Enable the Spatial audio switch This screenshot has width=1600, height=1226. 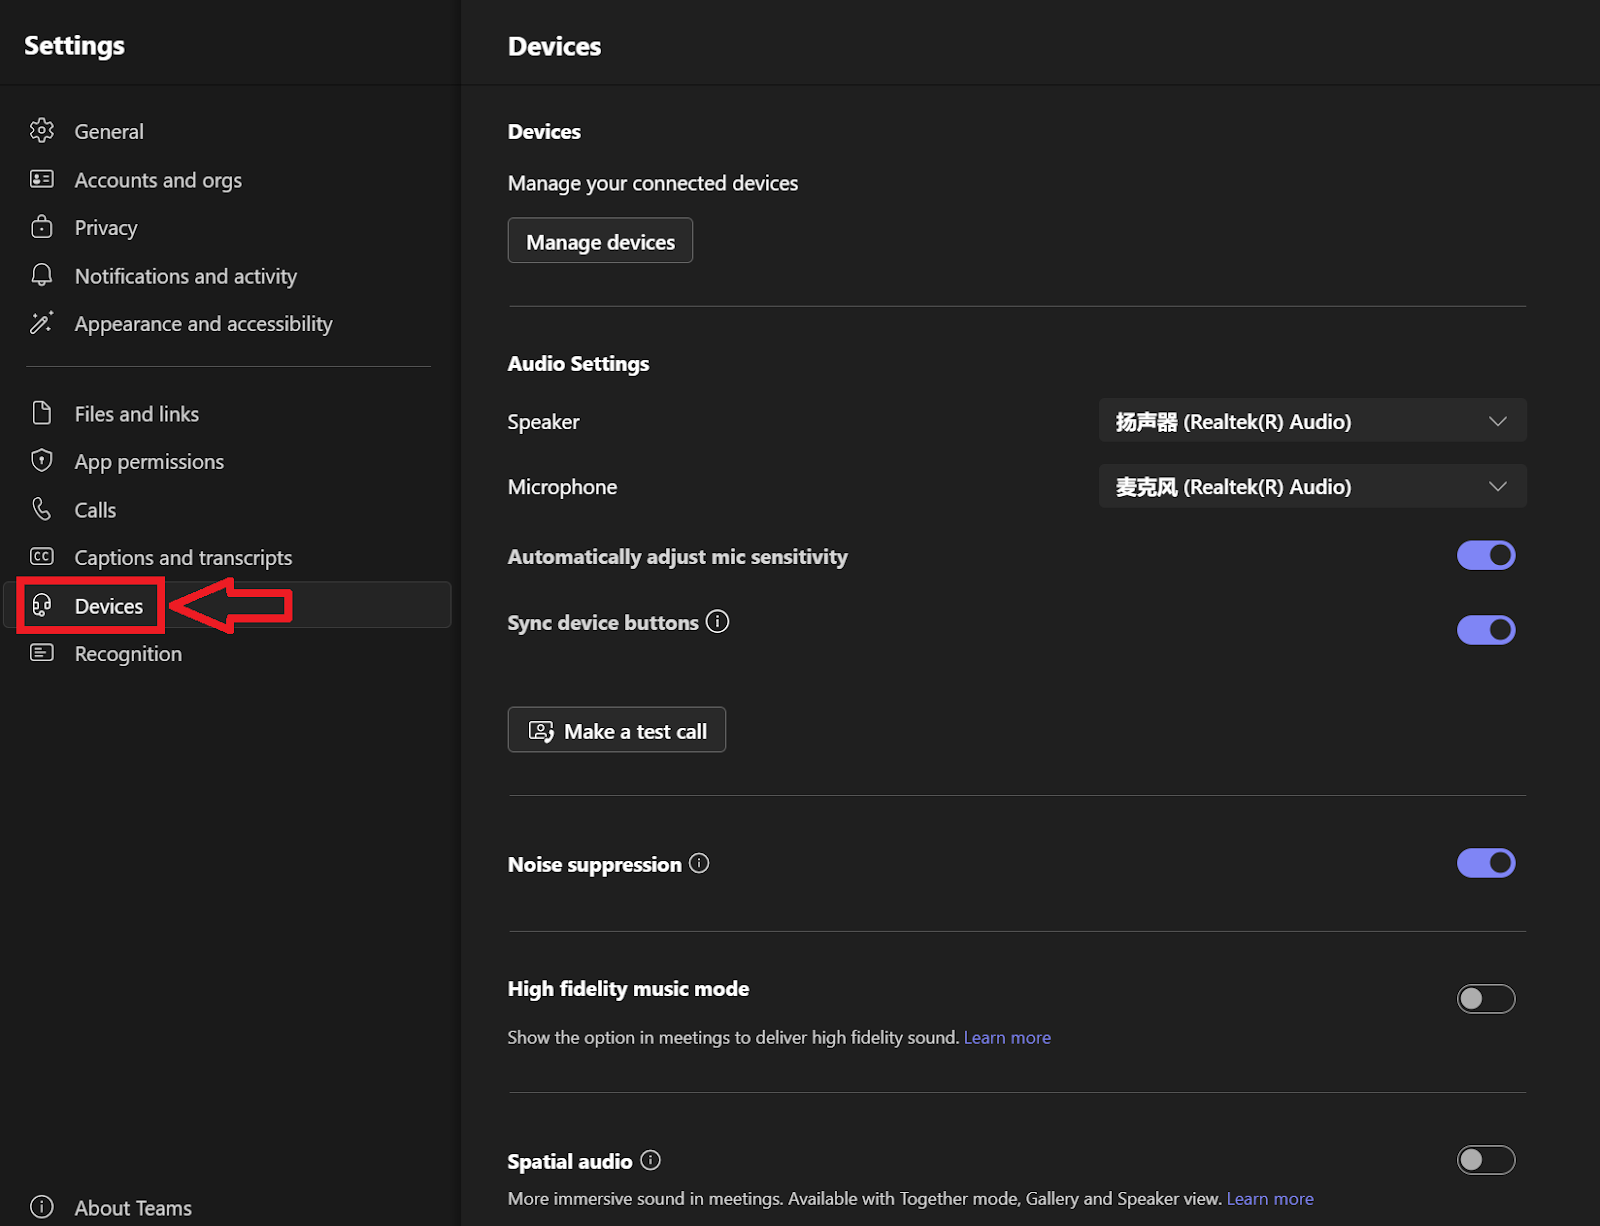1486,1160
